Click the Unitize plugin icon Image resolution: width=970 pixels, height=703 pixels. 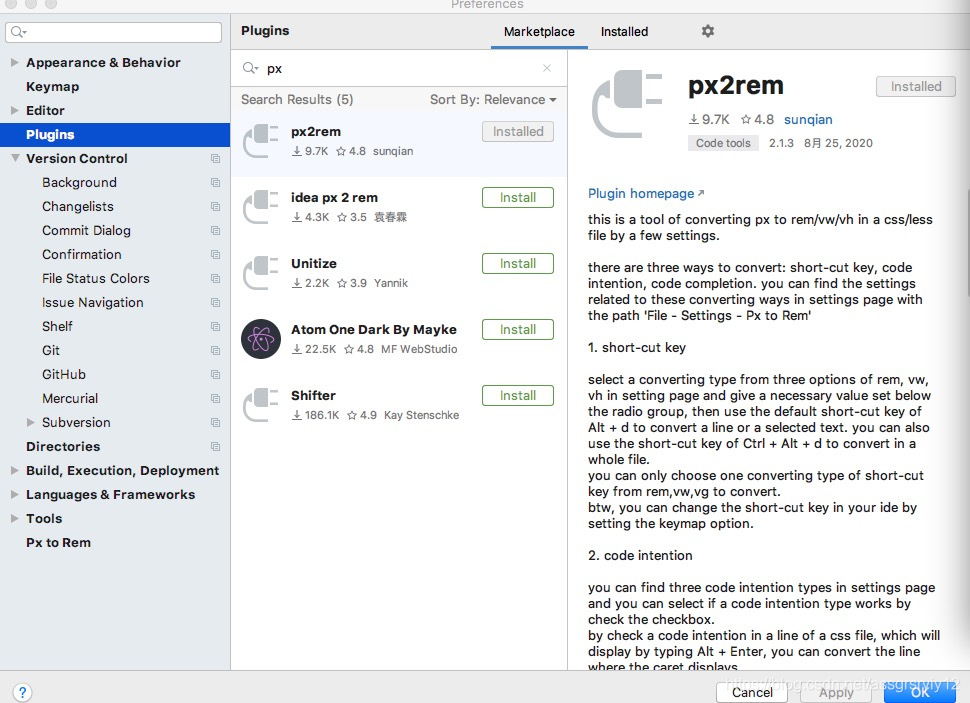point(260,273)
